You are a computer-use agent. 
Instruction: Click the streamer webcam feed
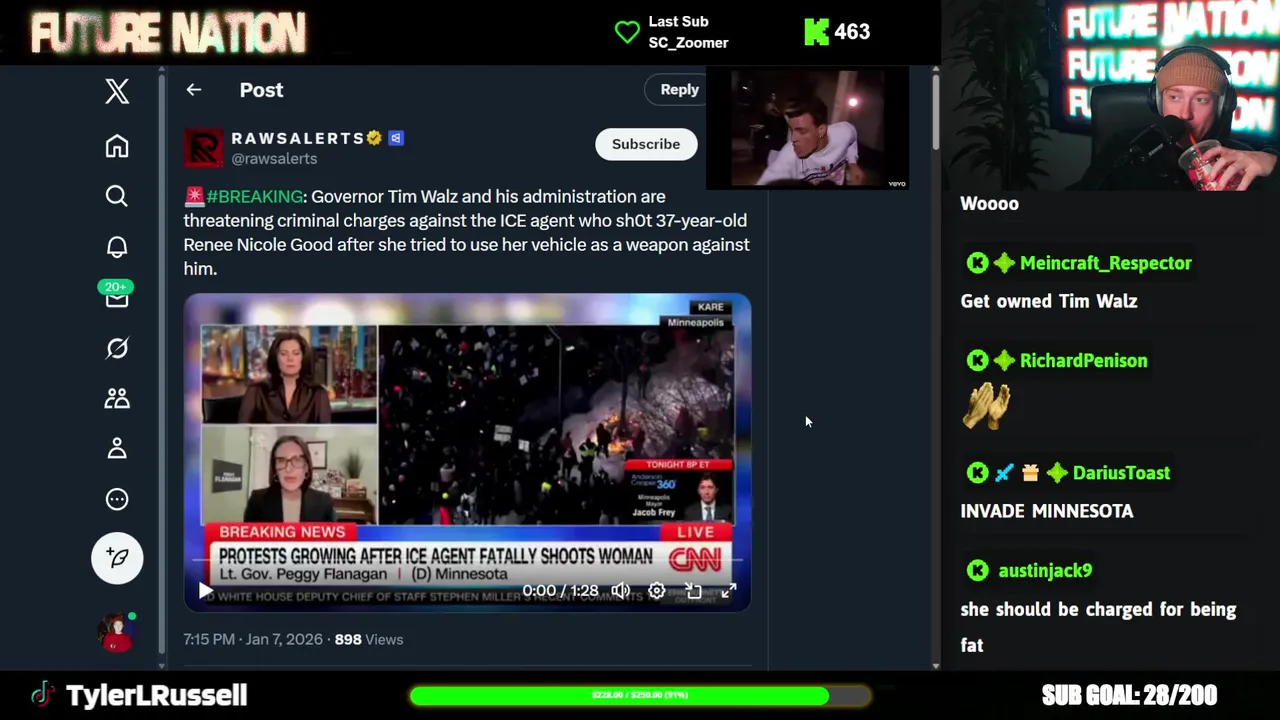(x=1110, y=95)
